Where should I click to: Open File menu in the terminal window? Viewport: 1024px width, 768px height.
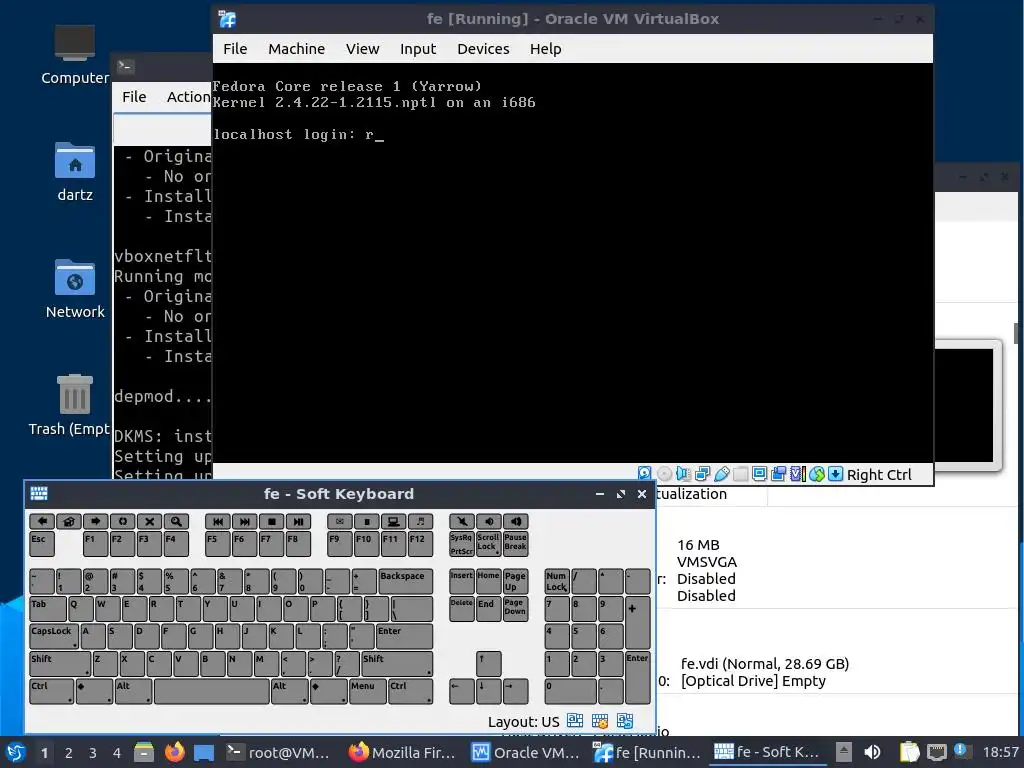[x=134, y=97]
